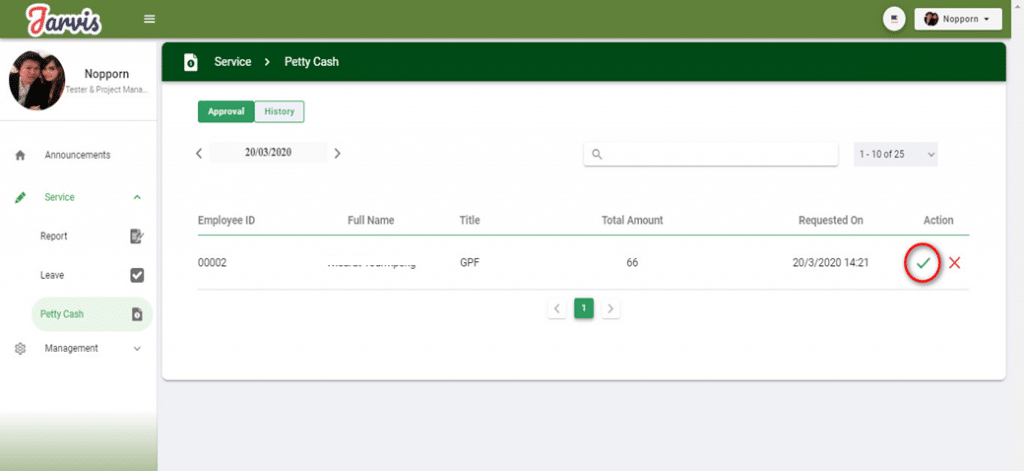Expand the Management sidebar section

click(137, 349)
